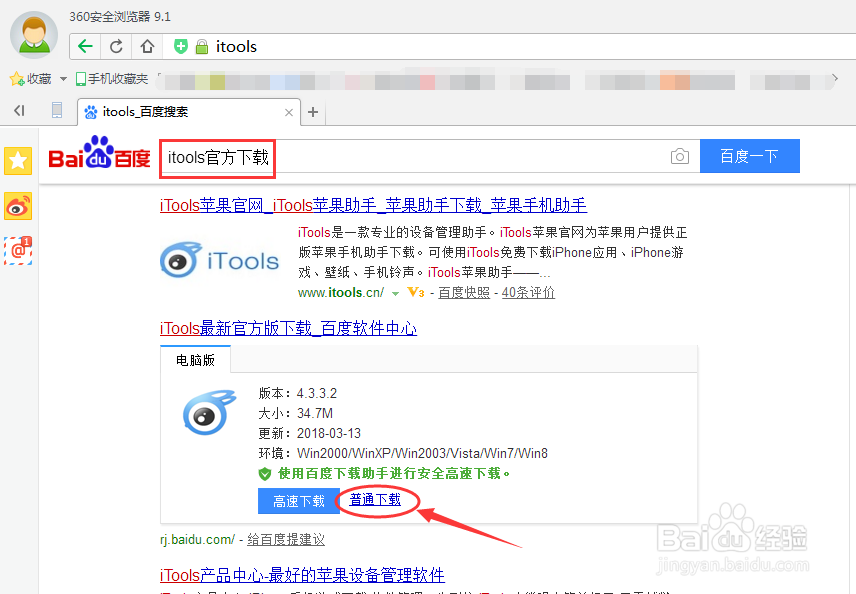
Task: Click the size text 34.7M
Action: pyautogui.click(x=314, y=413)
